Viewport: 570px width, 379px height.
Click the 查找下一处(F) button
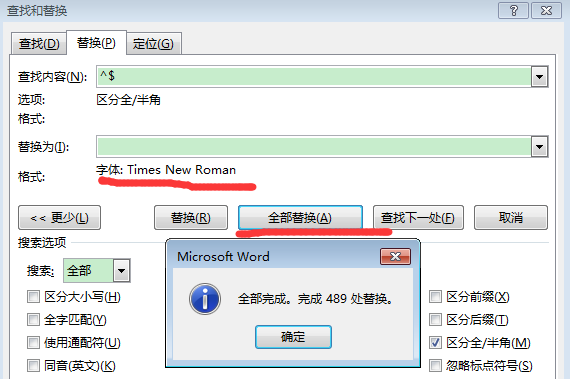418,218
